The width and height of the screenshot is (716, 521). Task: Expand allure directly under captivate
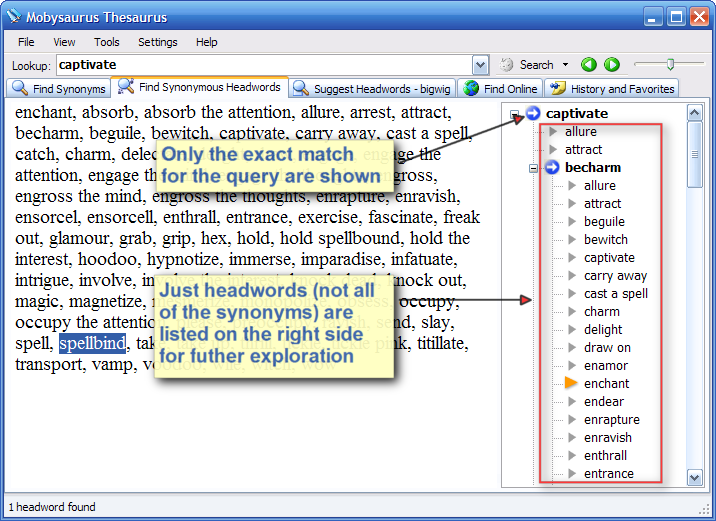click(553, 132)
